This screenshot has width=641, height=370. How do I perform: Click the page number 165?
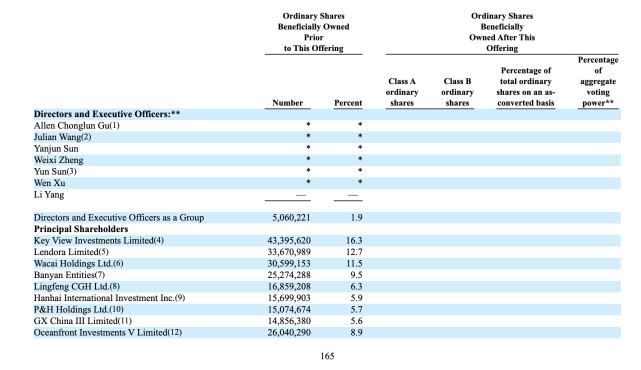click(327, 356)
